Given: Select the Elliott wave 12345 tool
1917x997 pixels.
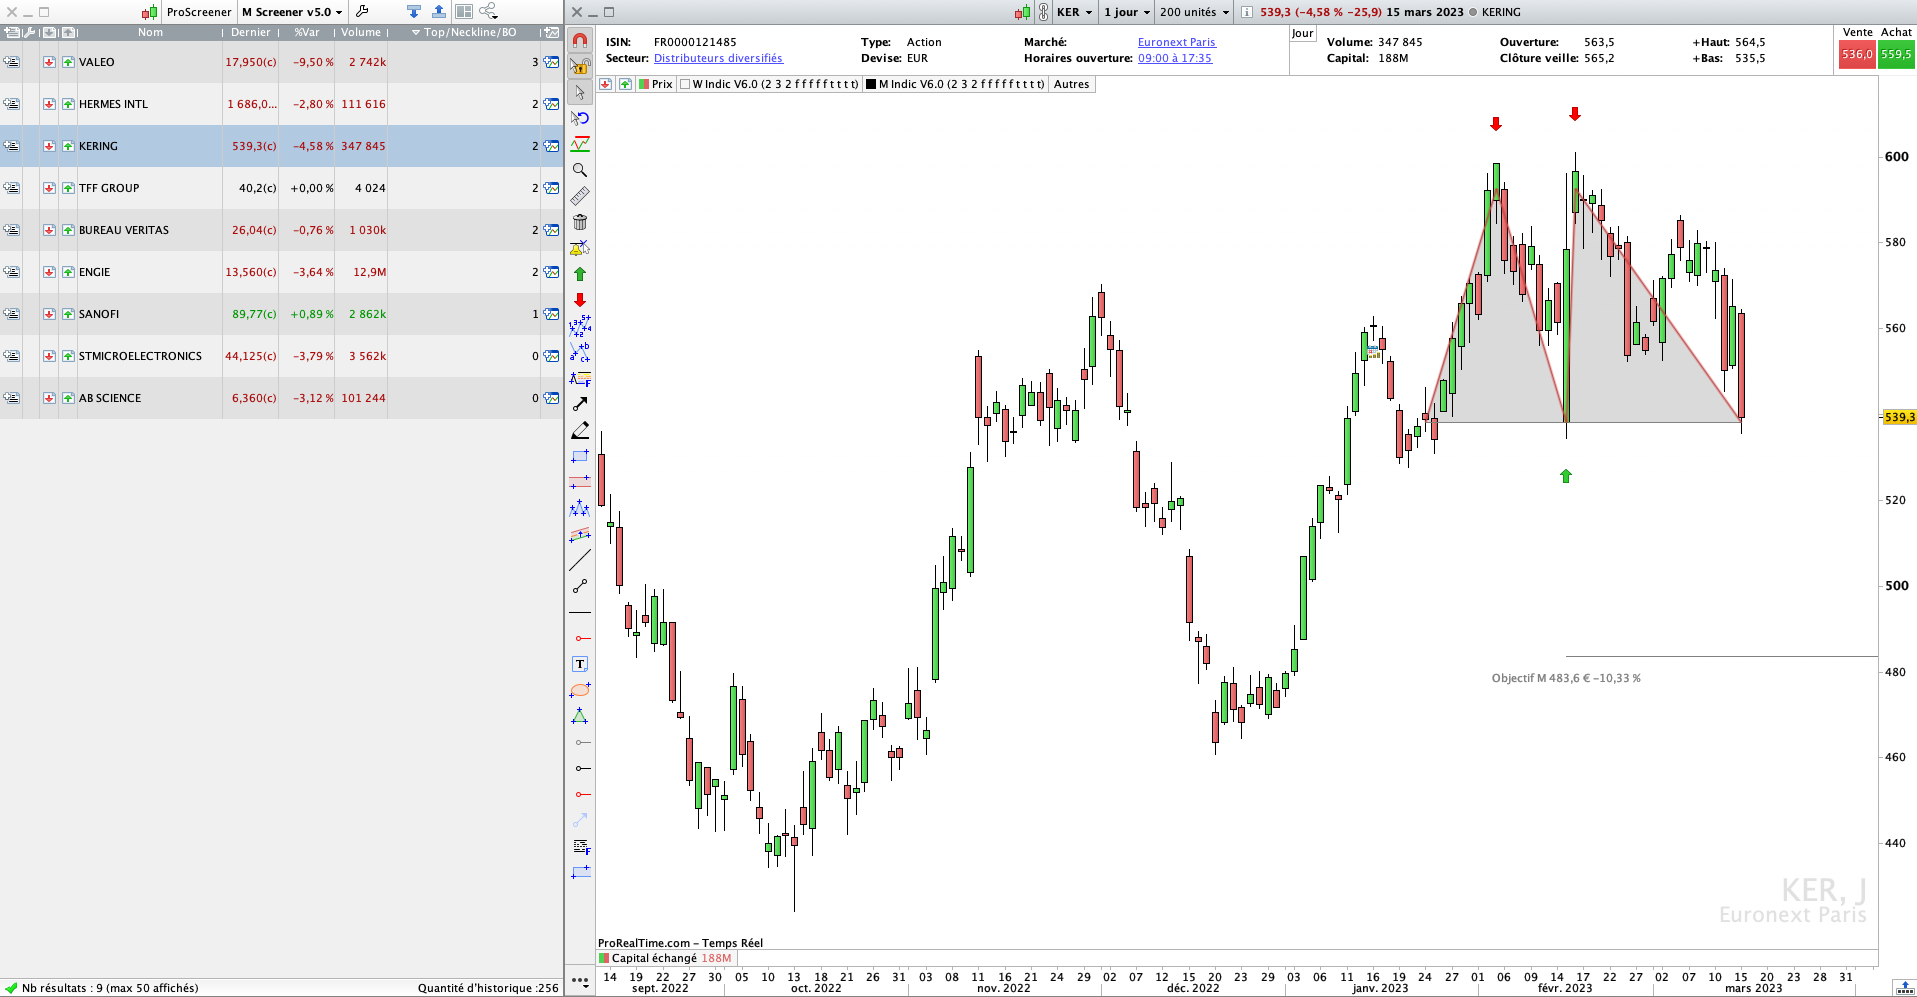Looking at the screenshot, I should coord(580,326).
